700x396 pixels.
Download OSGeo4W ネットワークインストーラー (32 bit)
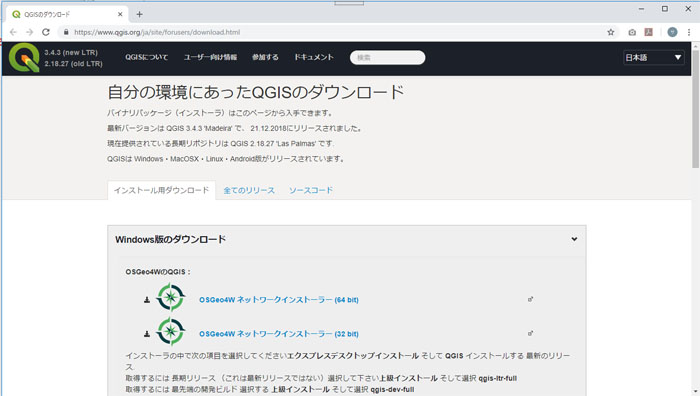[x=279, y=333]
